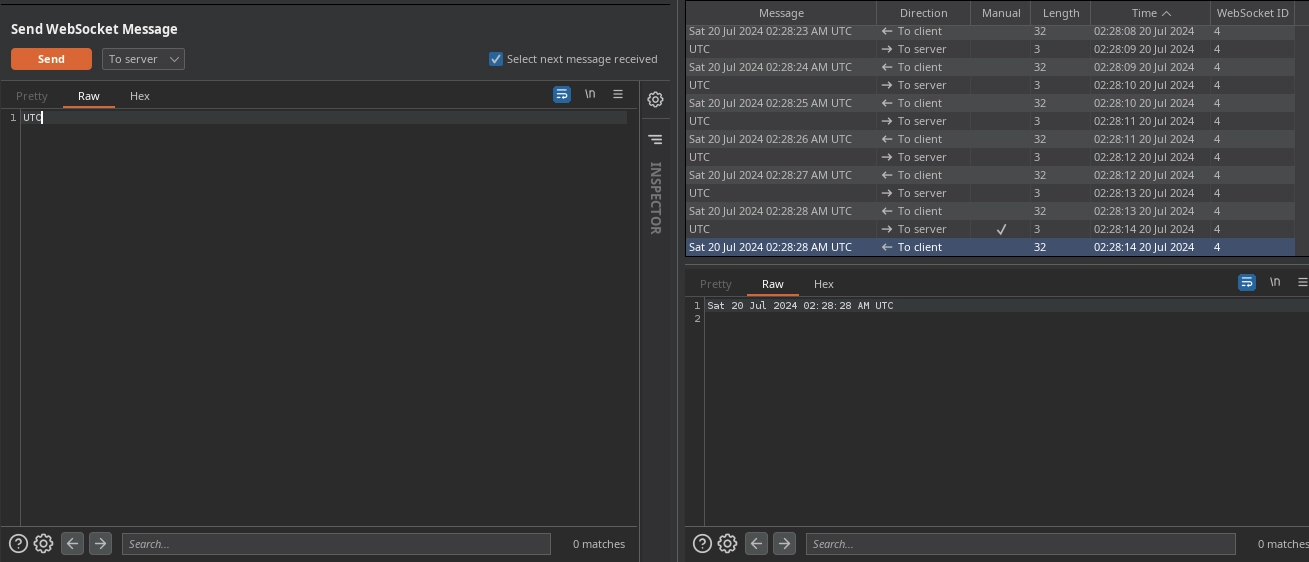Image resolution: width=1309 pixels, height=562 pixels.
Task: Sort history by Time column header
Action: pos(1150,13)
